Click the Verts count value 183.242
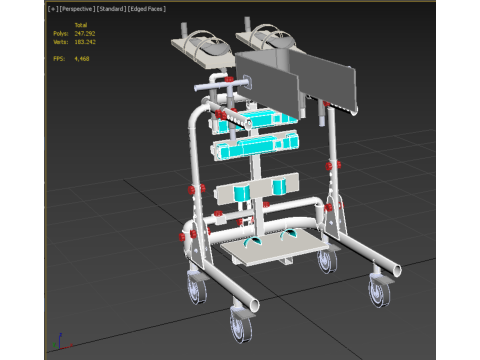The image size is (480, 360). pos(85,42)
